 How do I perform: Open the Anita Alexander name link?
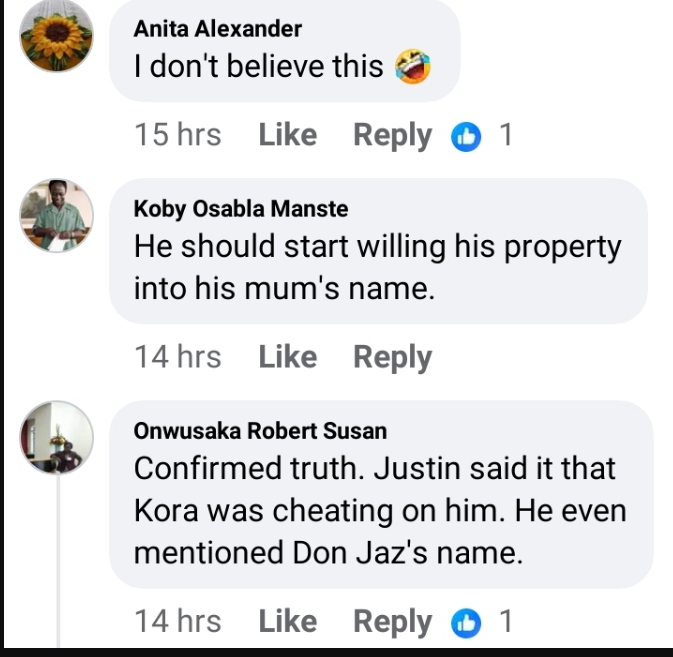217,29
